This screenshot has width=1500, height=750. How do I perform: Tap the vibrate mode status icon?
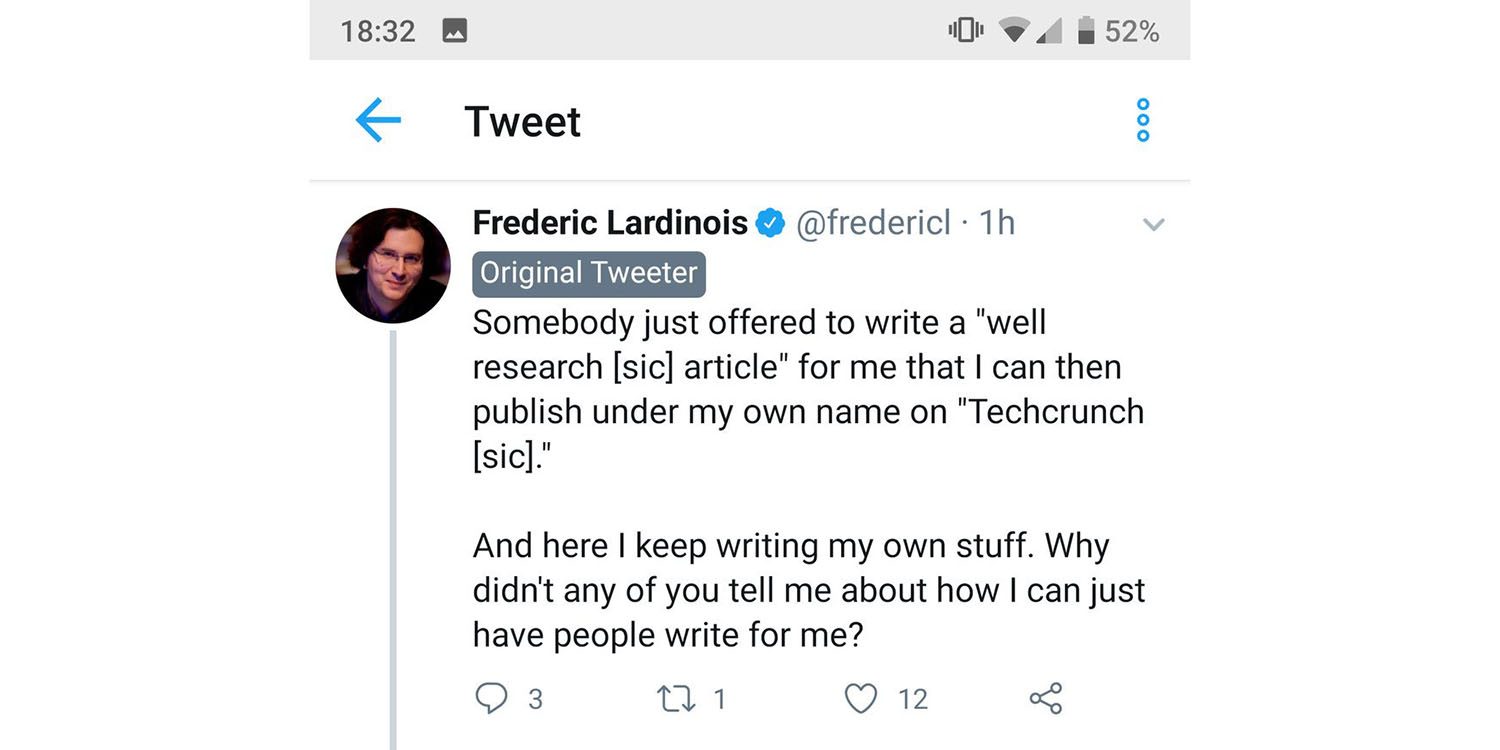[x=965, y=32]
